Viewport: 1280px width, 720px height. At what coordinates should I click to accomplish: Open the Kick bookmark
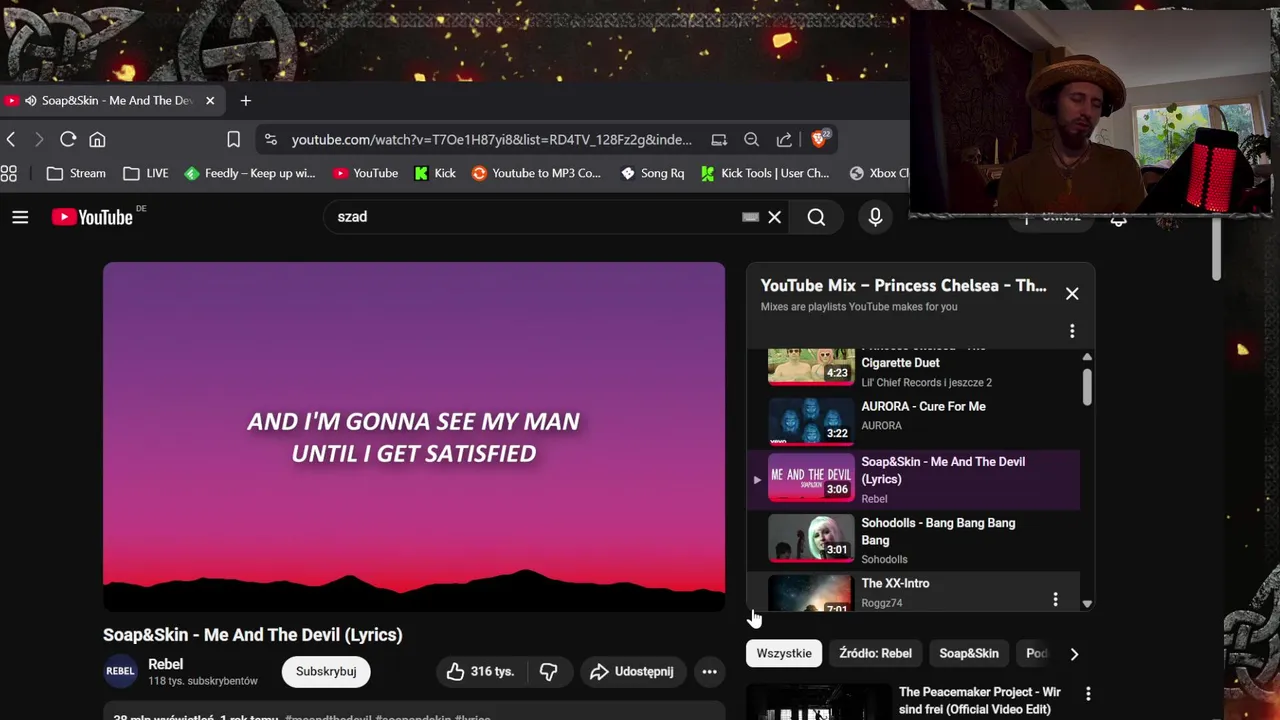tap(435, 173)
